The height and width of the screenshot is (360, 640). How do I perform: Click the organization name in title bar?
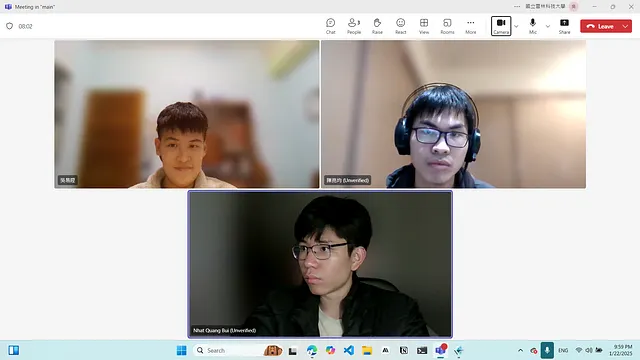(545, 7)
